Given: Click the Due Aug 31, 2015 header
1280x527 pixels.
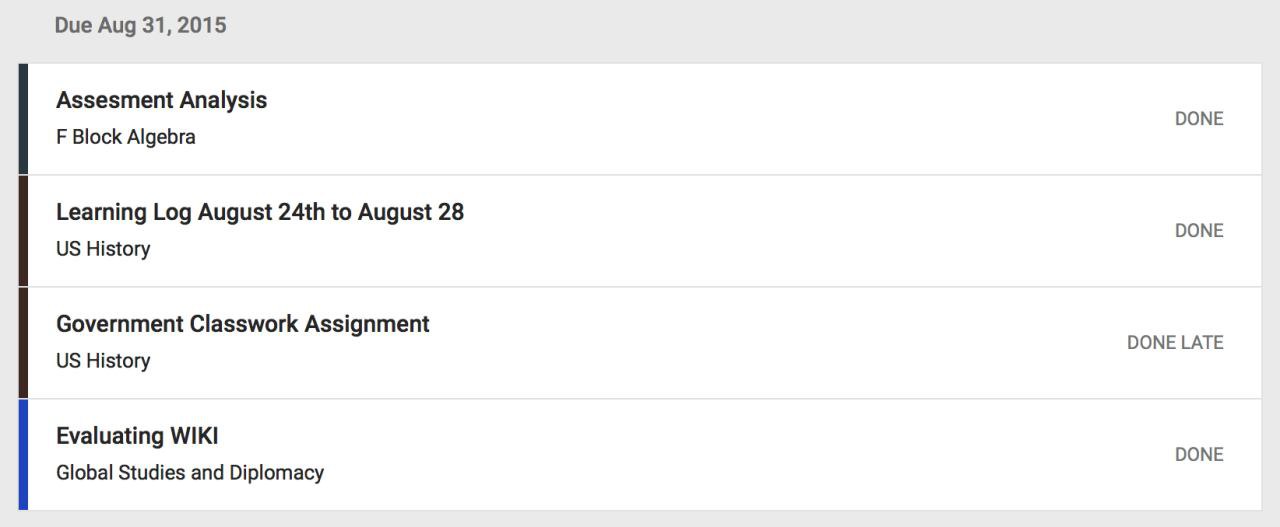Looking at the screenshot, I should 140,26.
